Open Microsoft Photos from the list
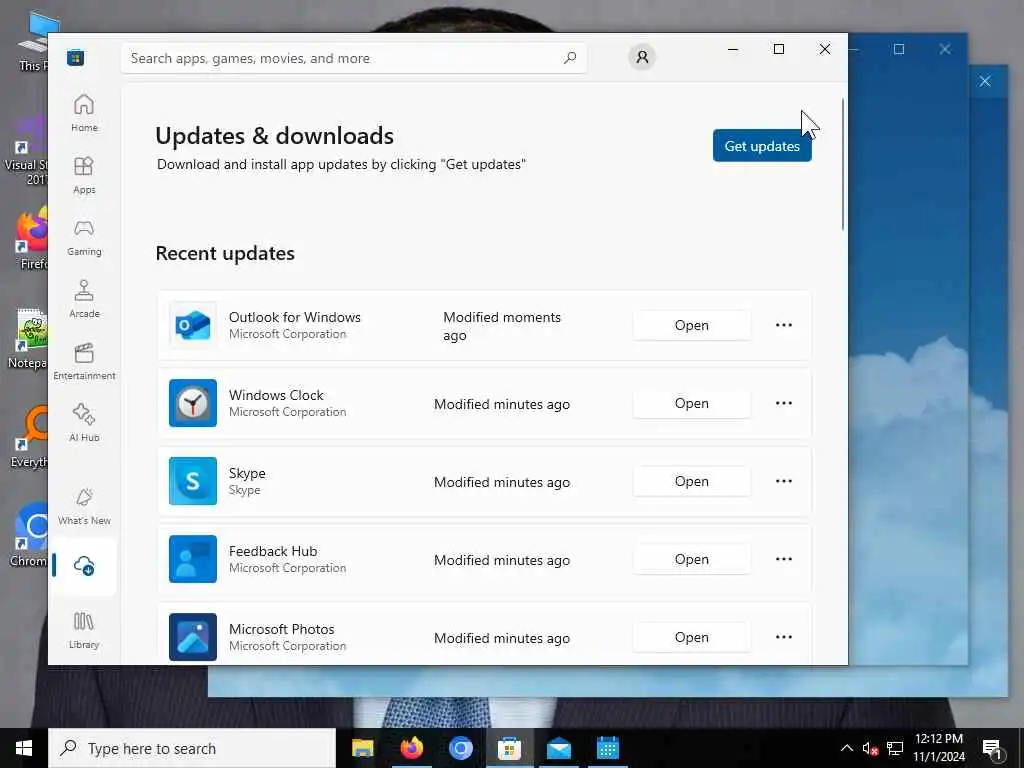 point(692,637)
